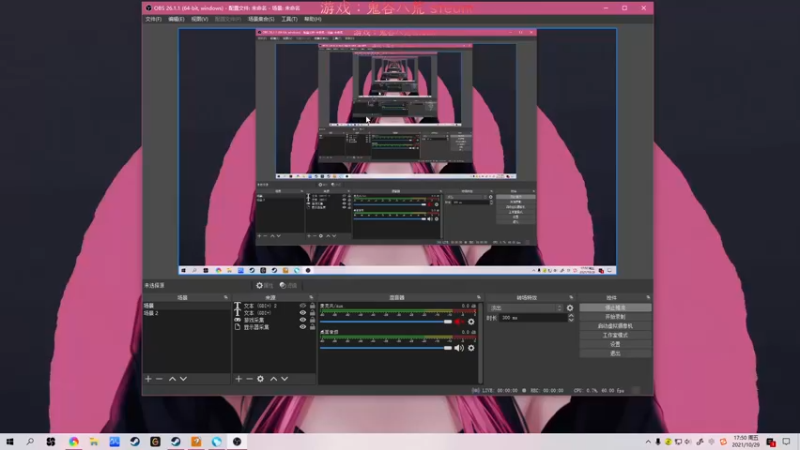This screenshot has width=800, height=450.
Task: Open the Windows Start menu
Action: tap(10, 442)
